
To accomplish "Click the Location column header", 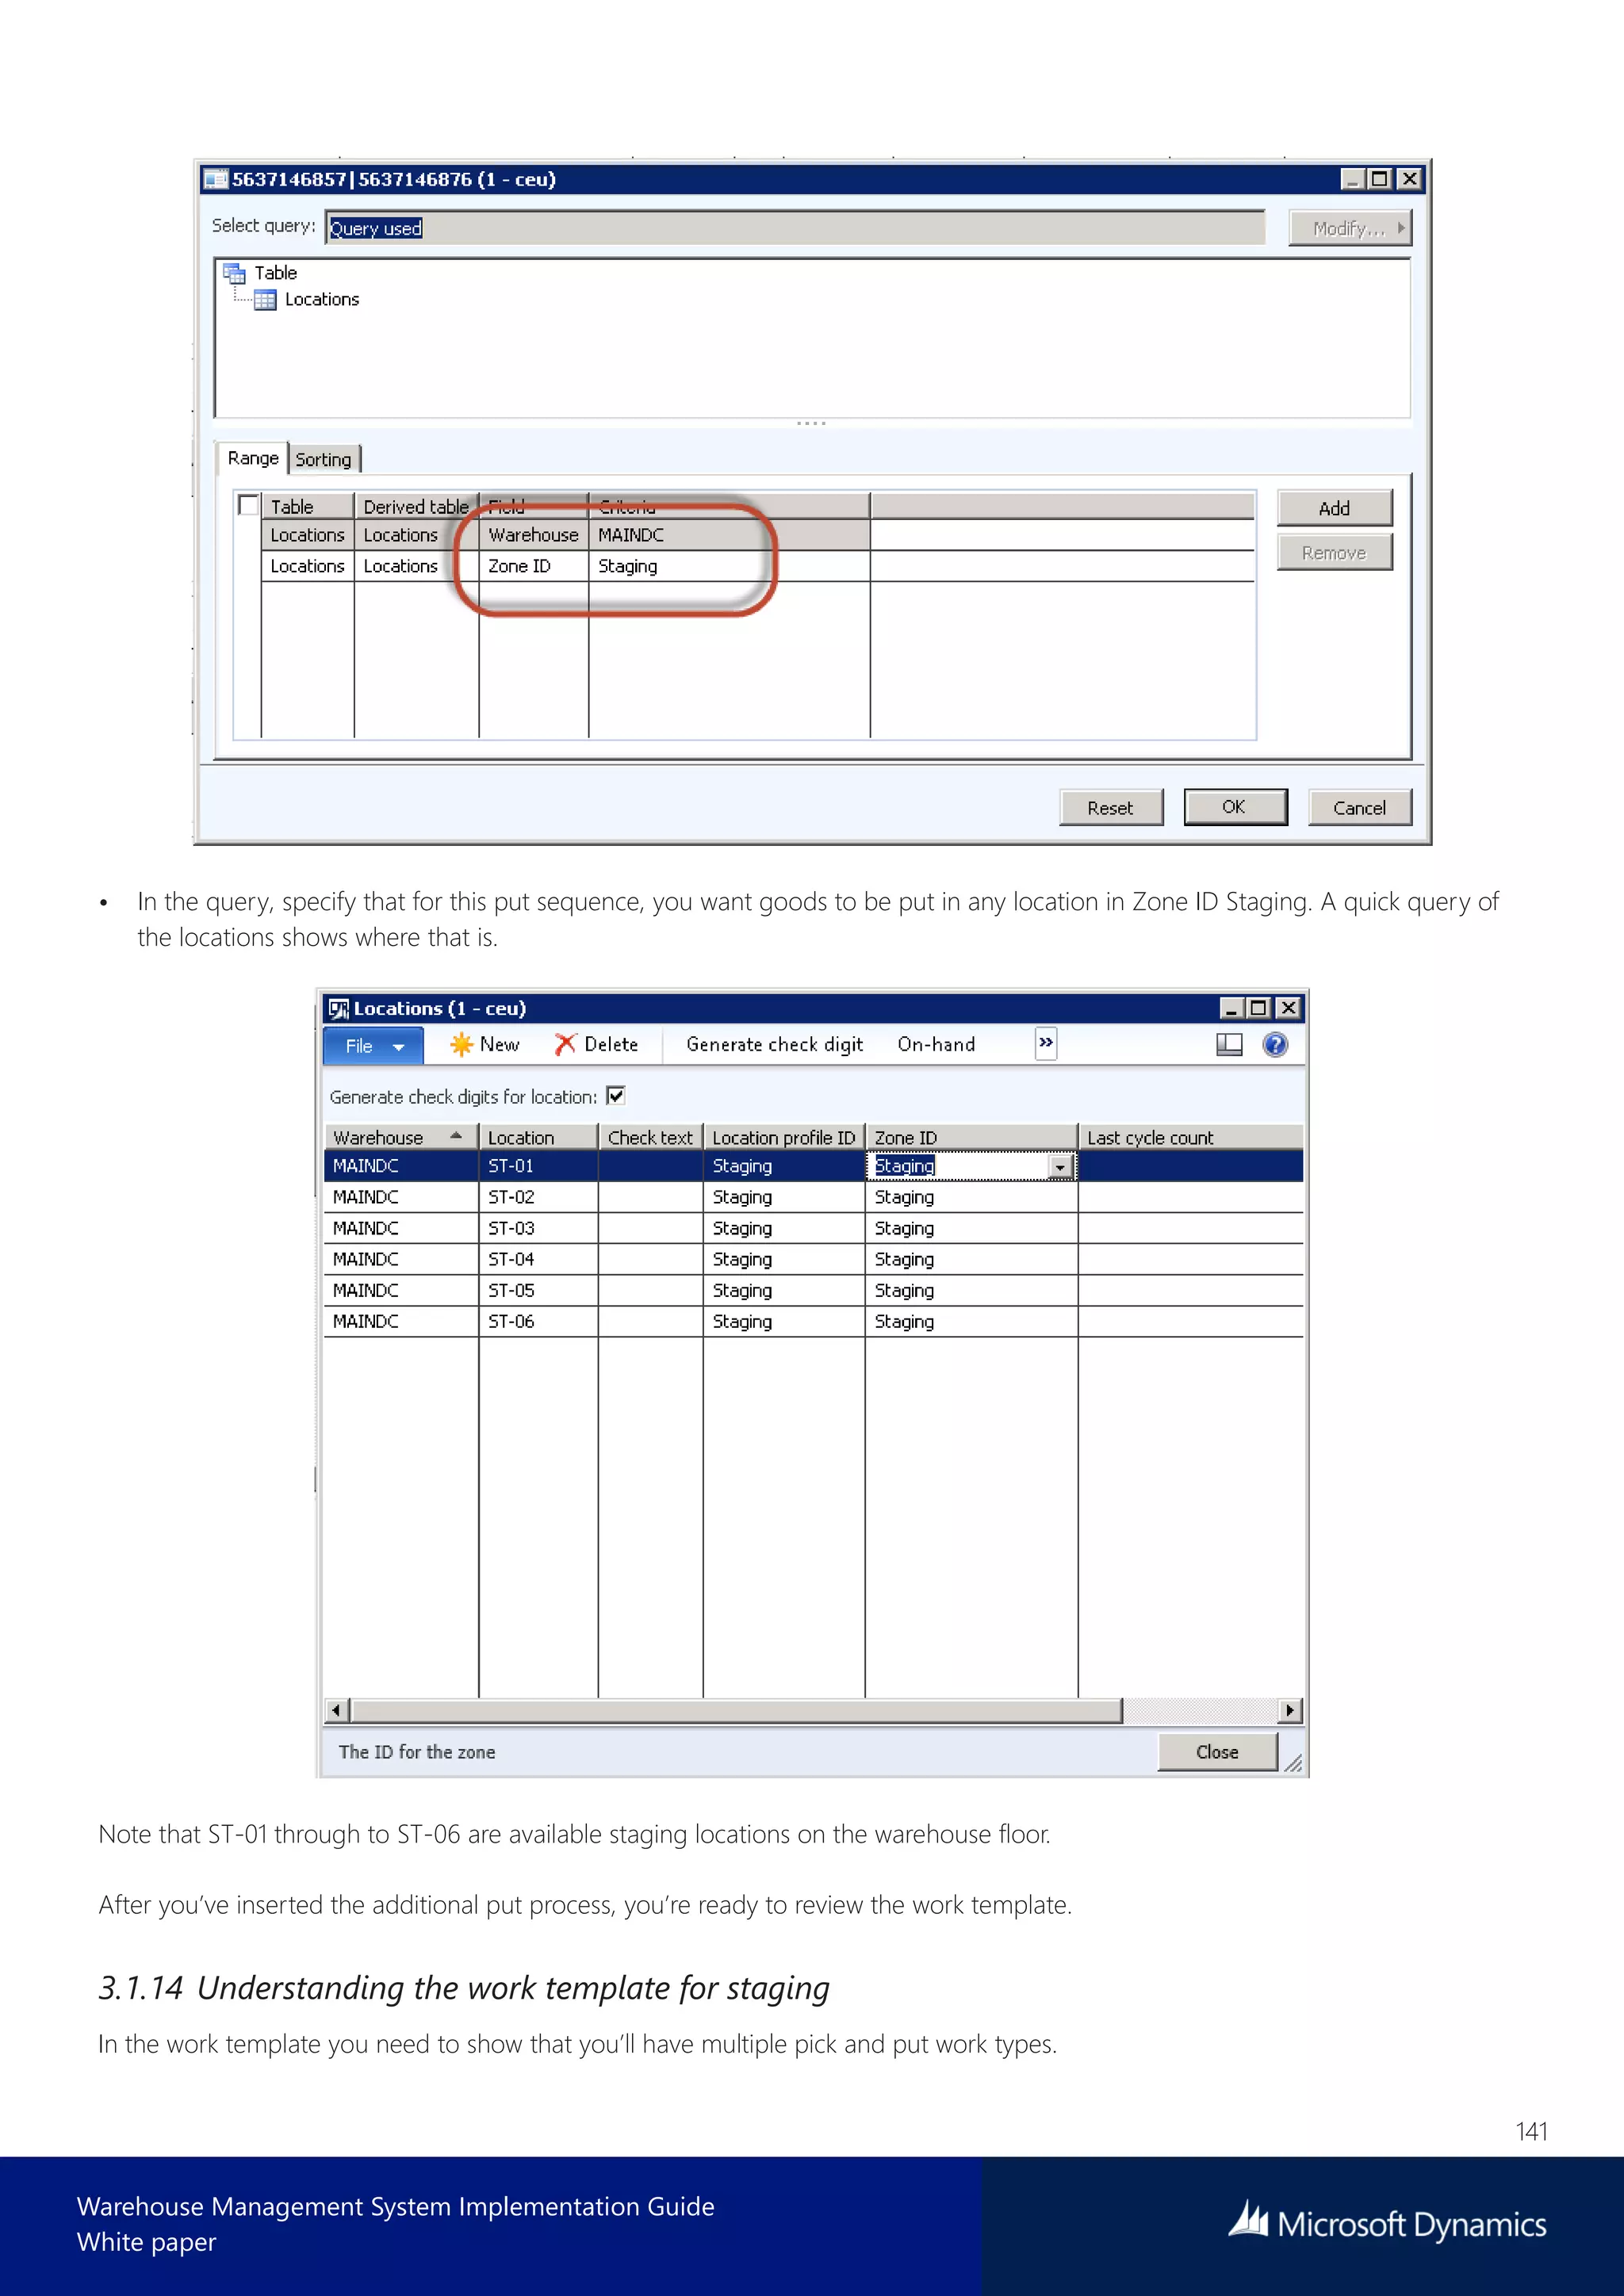I will pyautogui.click(x=538, y=1137).
